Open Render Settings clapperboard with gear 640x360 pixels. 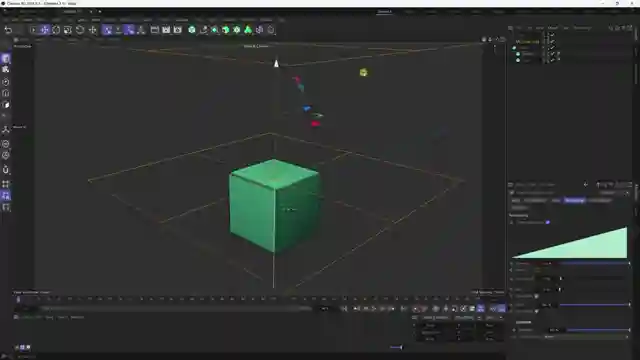pyautogui.click(x=178, y=30)
